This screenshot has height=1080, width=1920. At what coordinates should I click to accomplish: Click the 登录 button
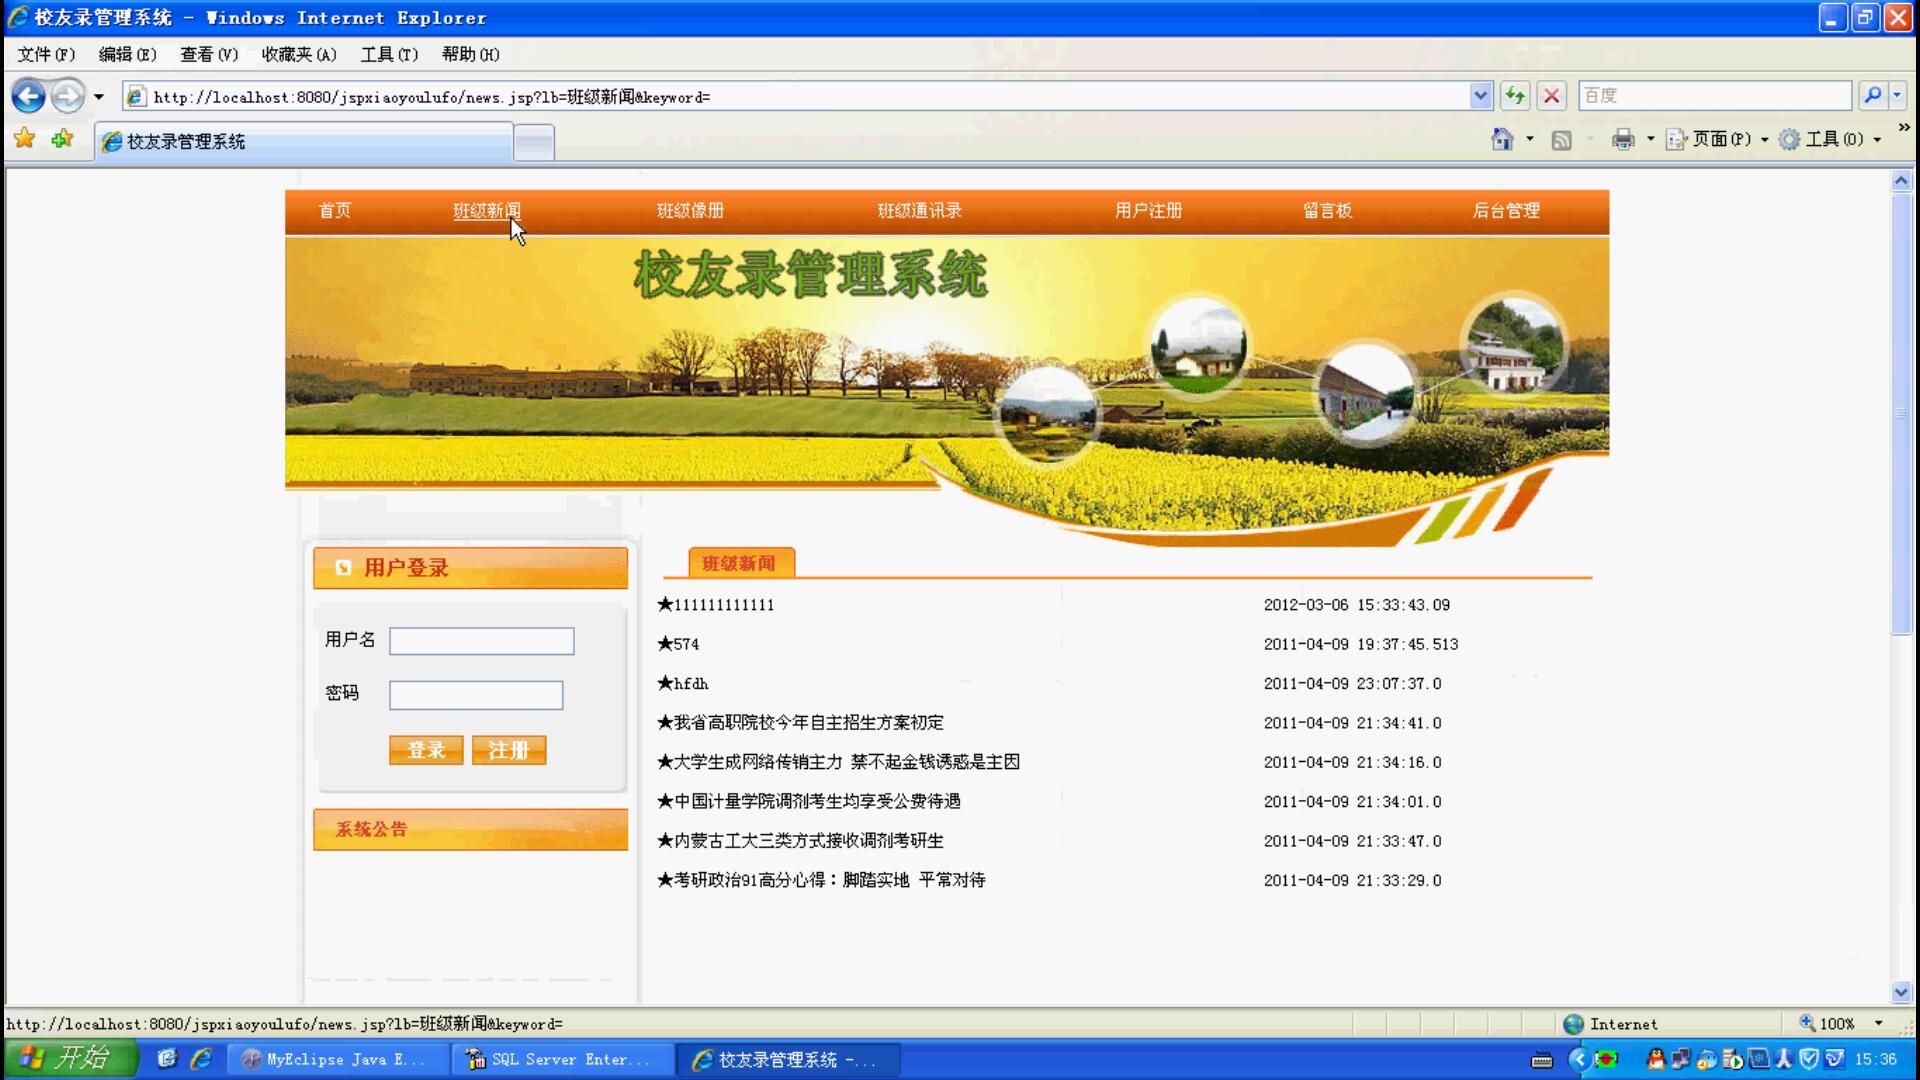click(426, 750)
